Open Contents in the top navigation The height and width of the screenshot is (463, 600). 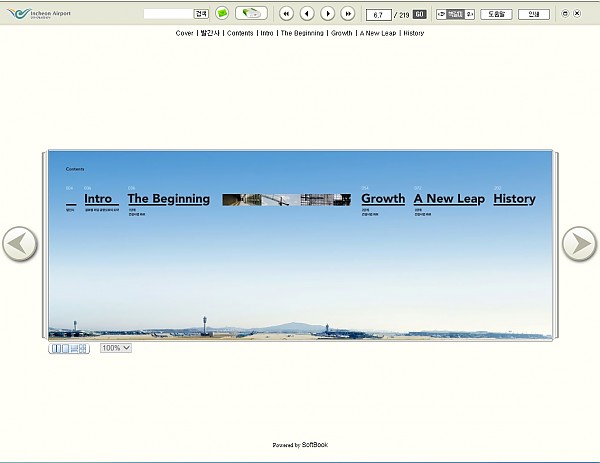coord(240,33)
